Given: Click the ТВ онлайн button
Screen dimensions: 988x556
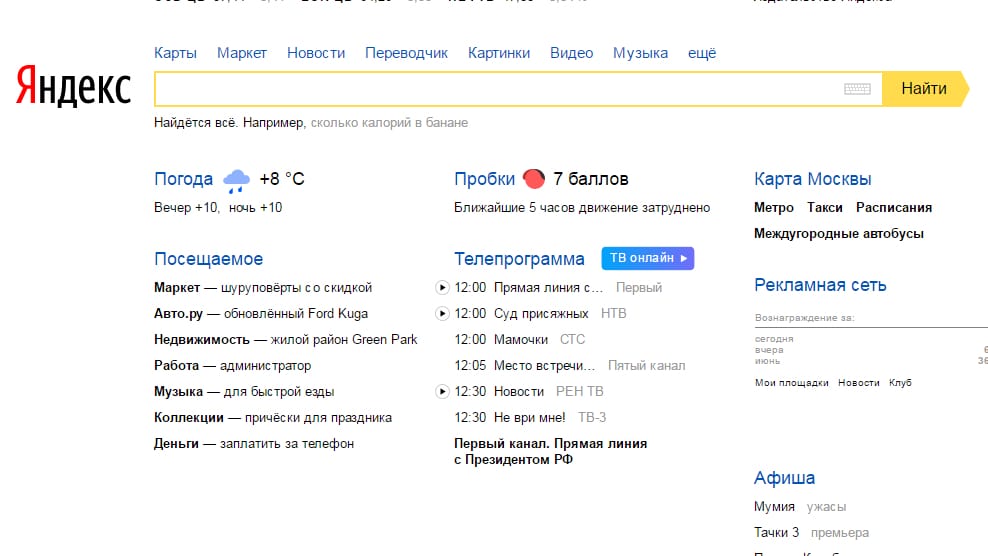Looking at the screenshot, I should coord(647,258).
